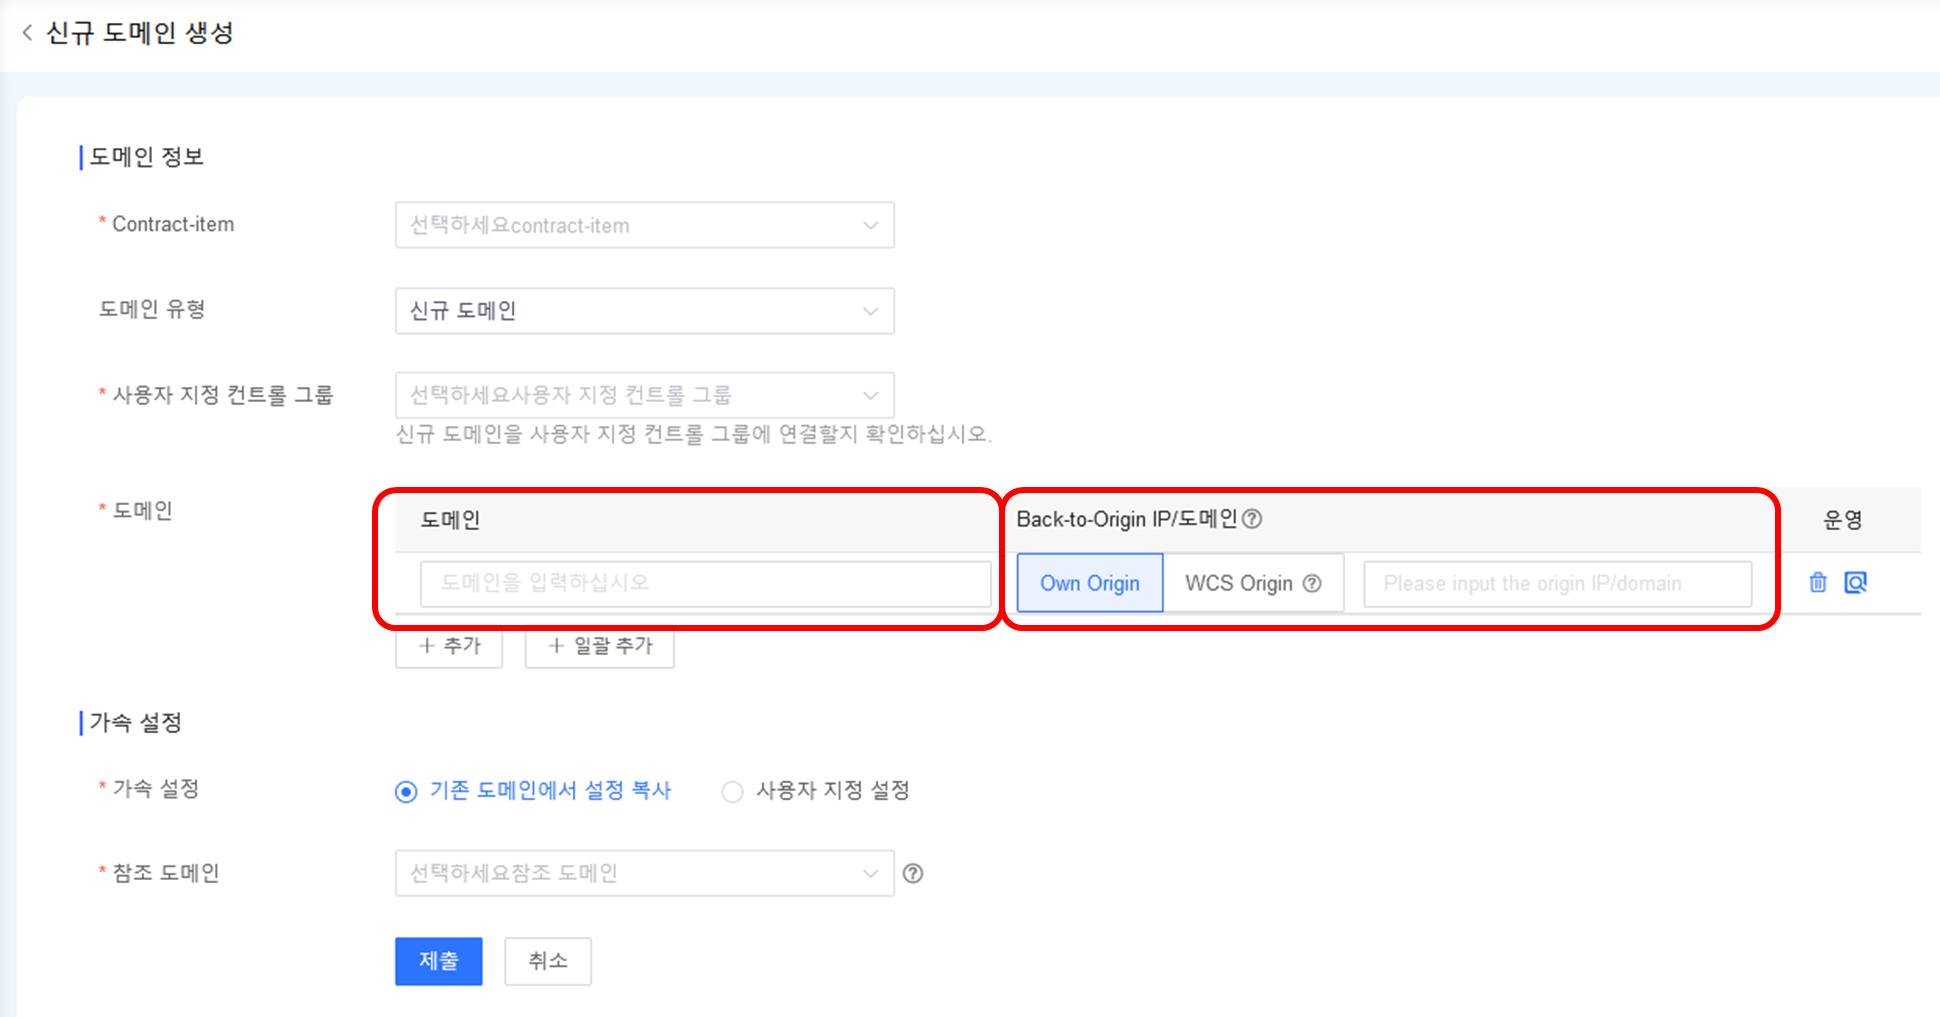Focus the 도메인을 입력하십시오 input field
1940x1017 pixels.
coord(705,583)
